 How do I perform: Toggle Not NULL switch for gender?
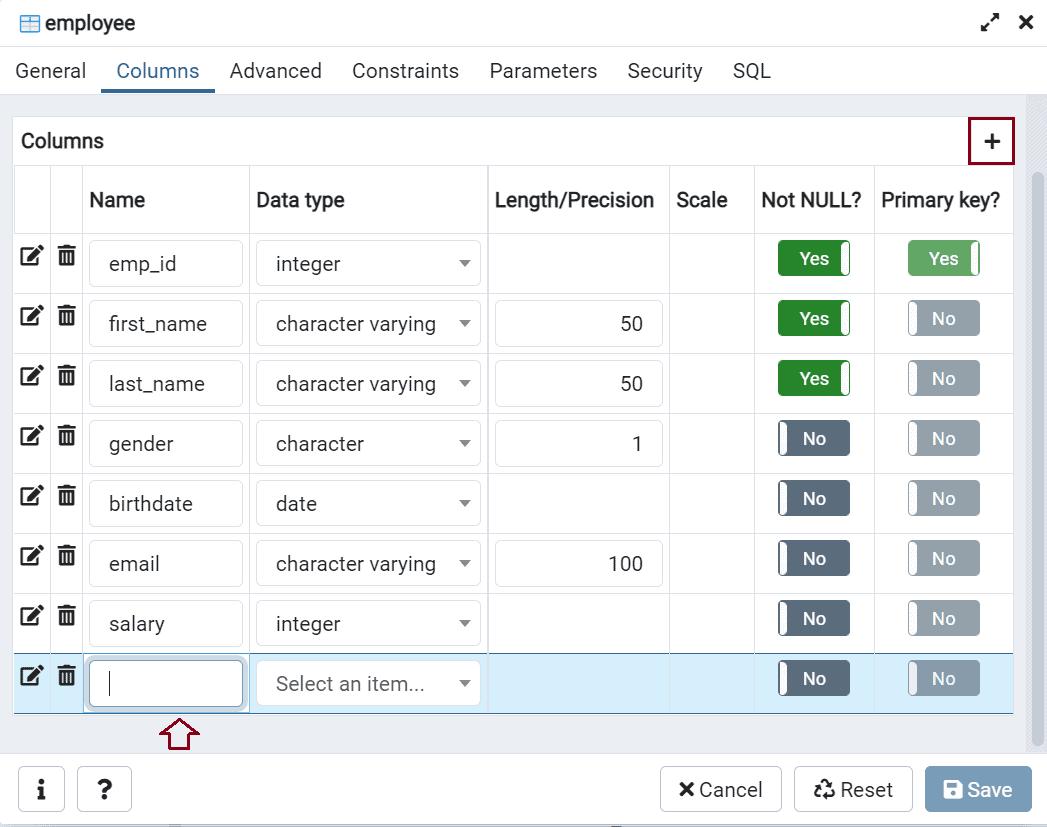(814, 439)
